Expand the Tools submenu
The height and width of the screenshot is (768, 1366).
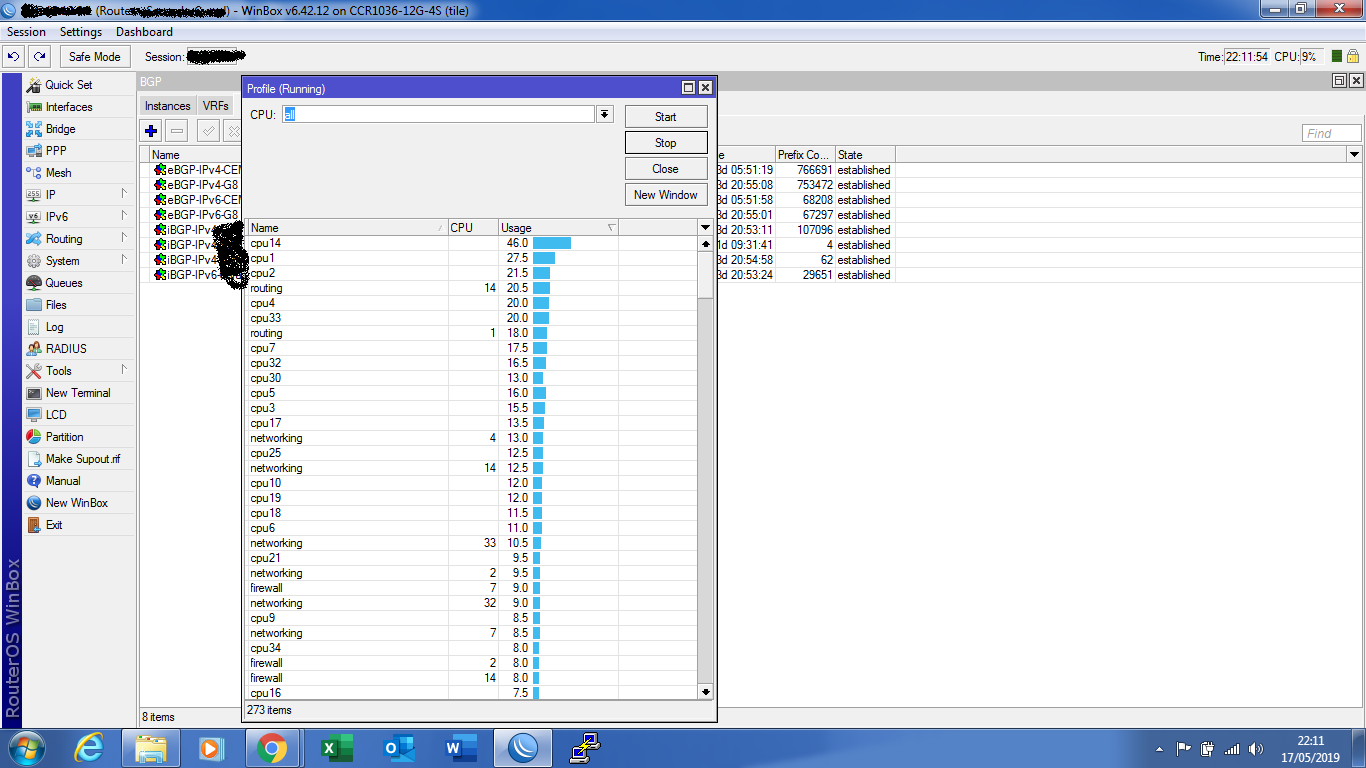pos(79,371)
